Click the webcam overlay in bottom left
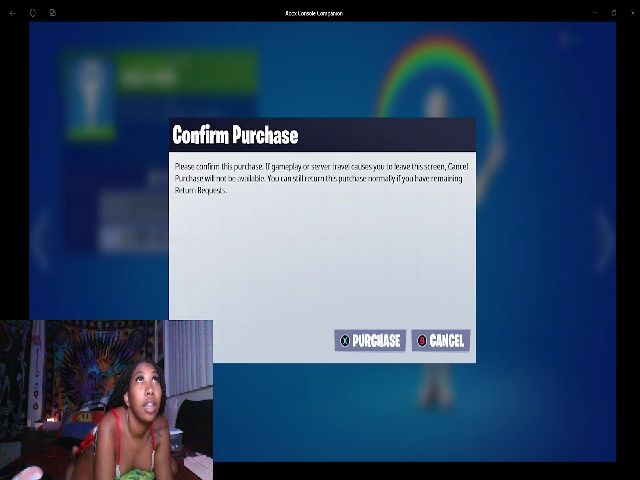This screenshot has width=640, height=480. [x=106, y=400]
